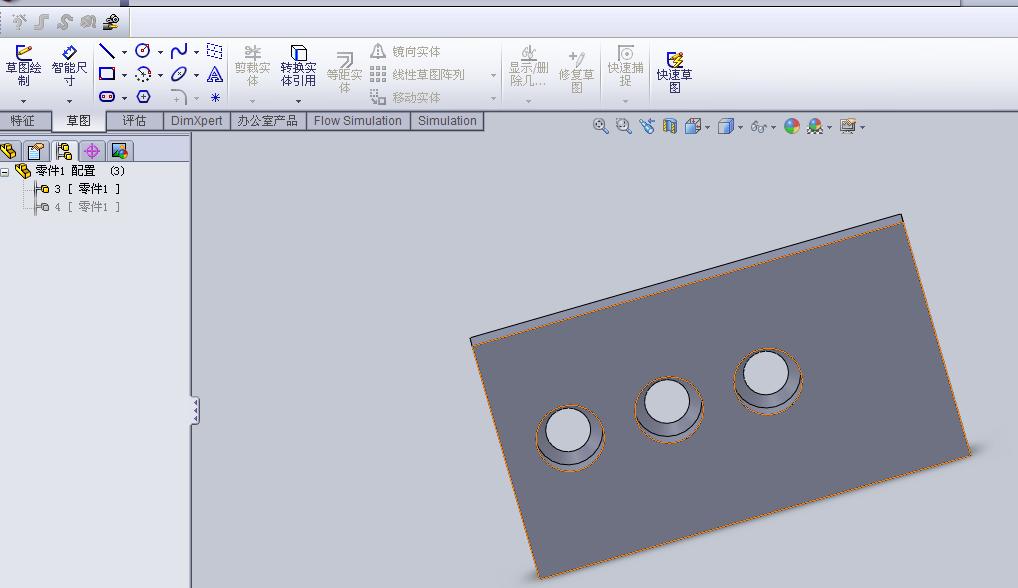Open the 草图绘制 dropdown arrow

tap(23, 101)
